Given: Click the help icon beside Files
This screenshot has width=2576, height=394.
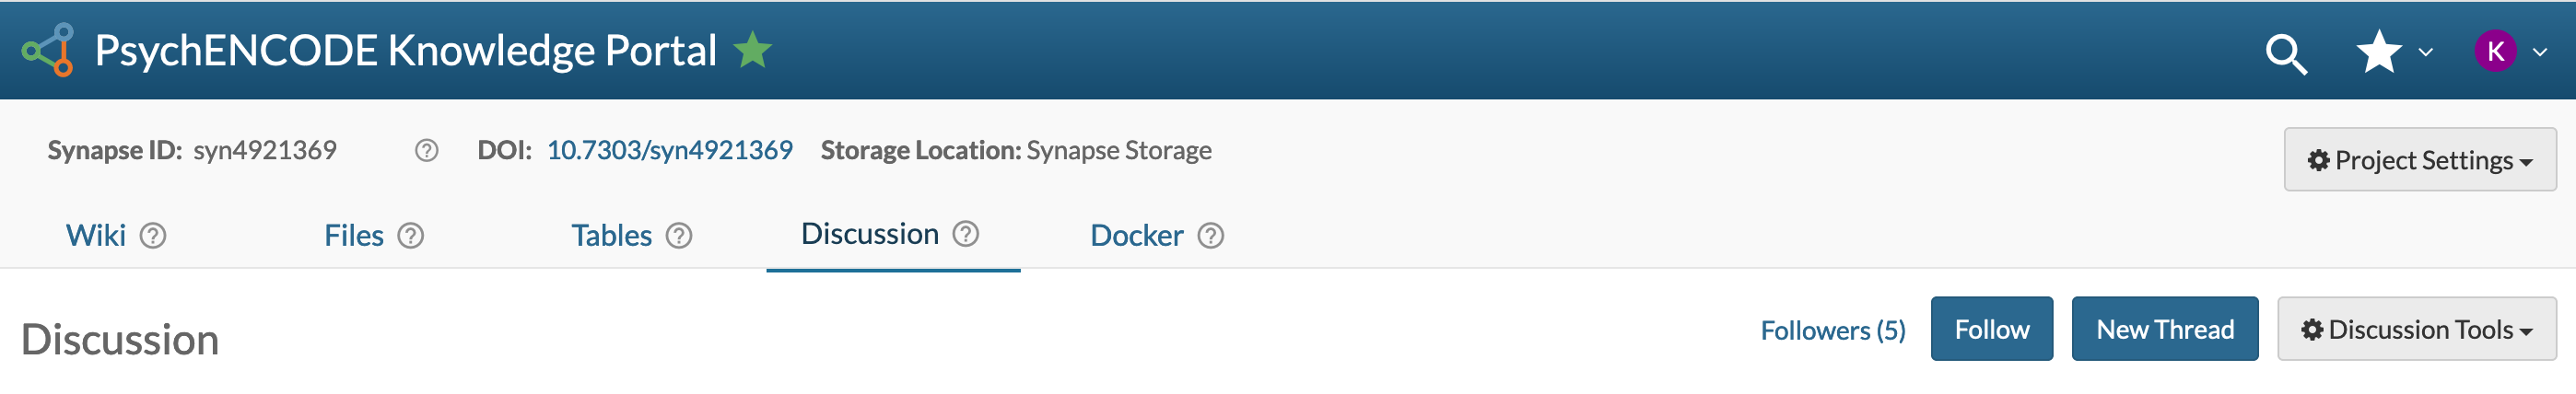Looking at the screenshot, I should pos(411,236).
